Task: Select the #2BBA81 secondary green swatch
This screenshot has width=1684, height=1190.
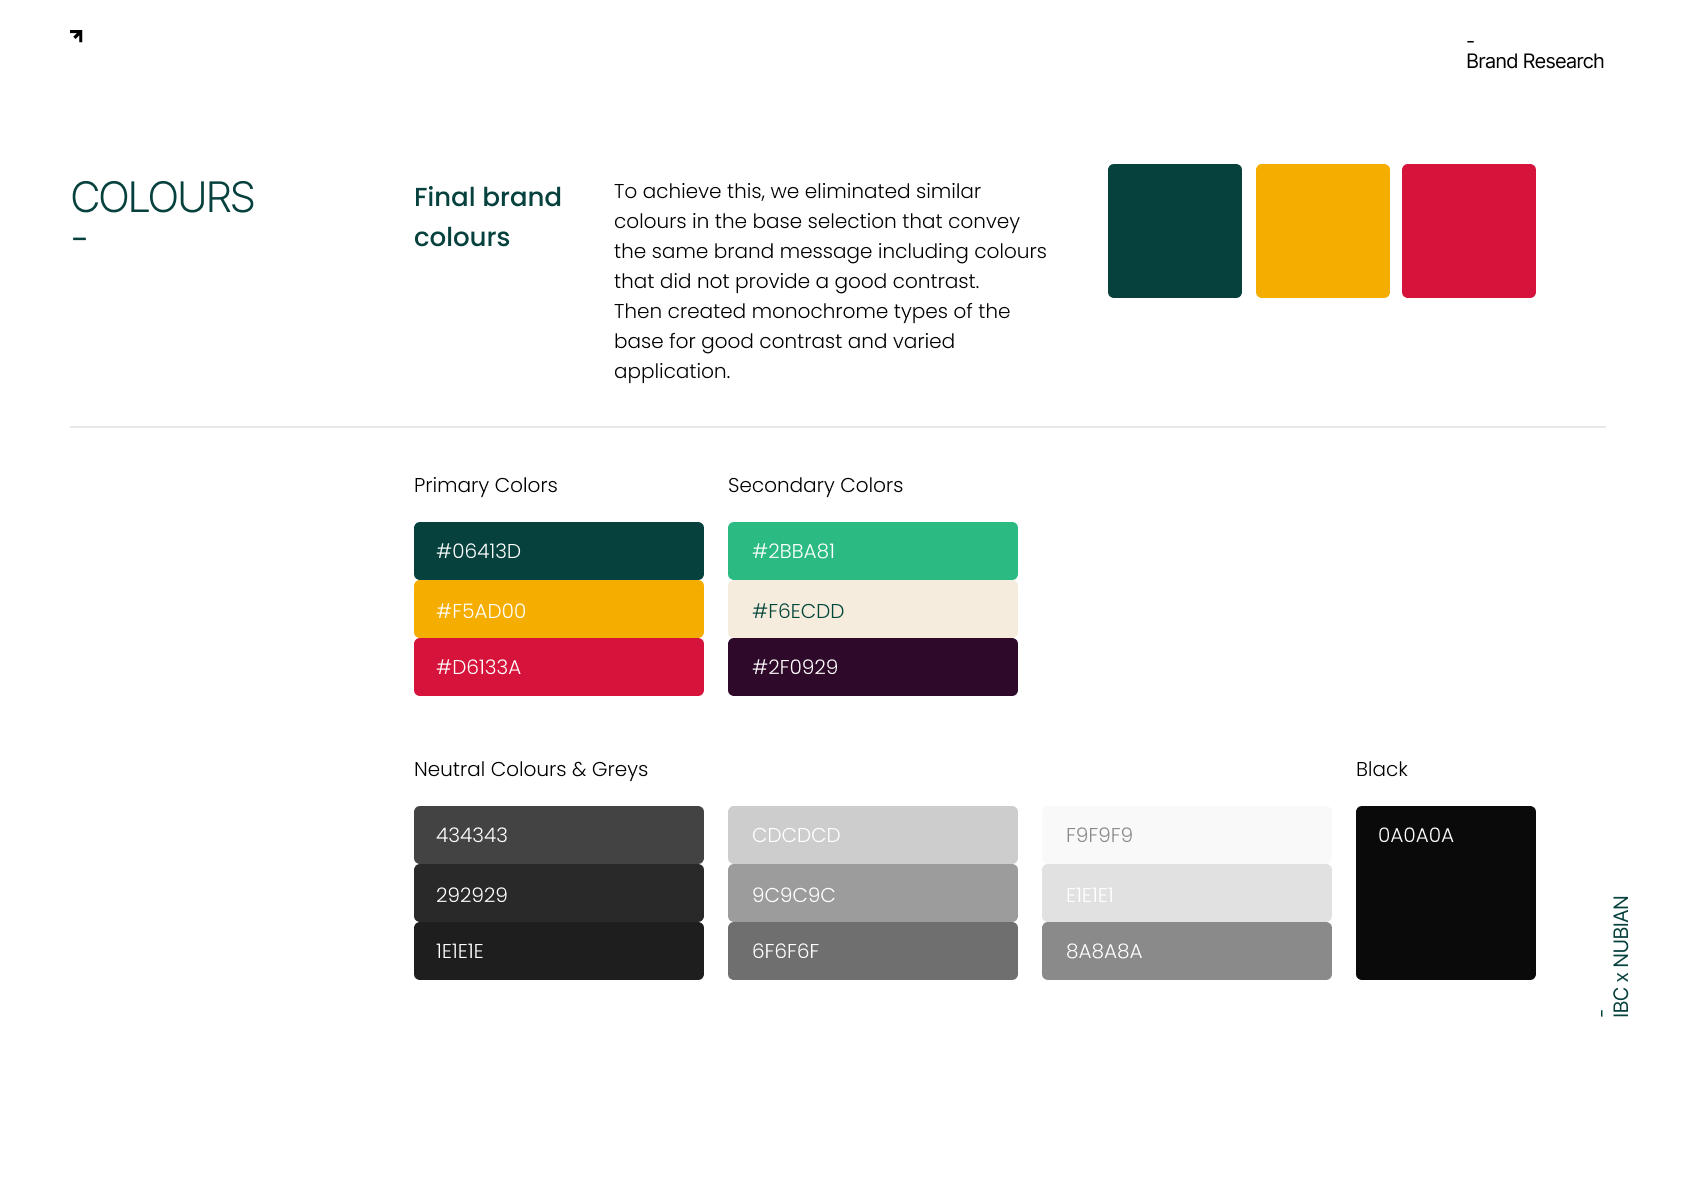Action: click(872, 551)
